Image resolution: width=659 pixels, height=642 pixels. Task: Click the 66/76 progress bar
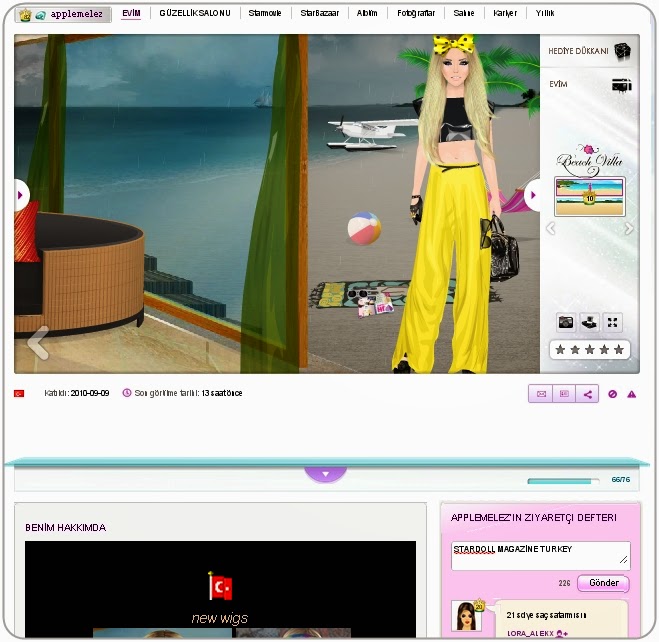pos(563,481)
